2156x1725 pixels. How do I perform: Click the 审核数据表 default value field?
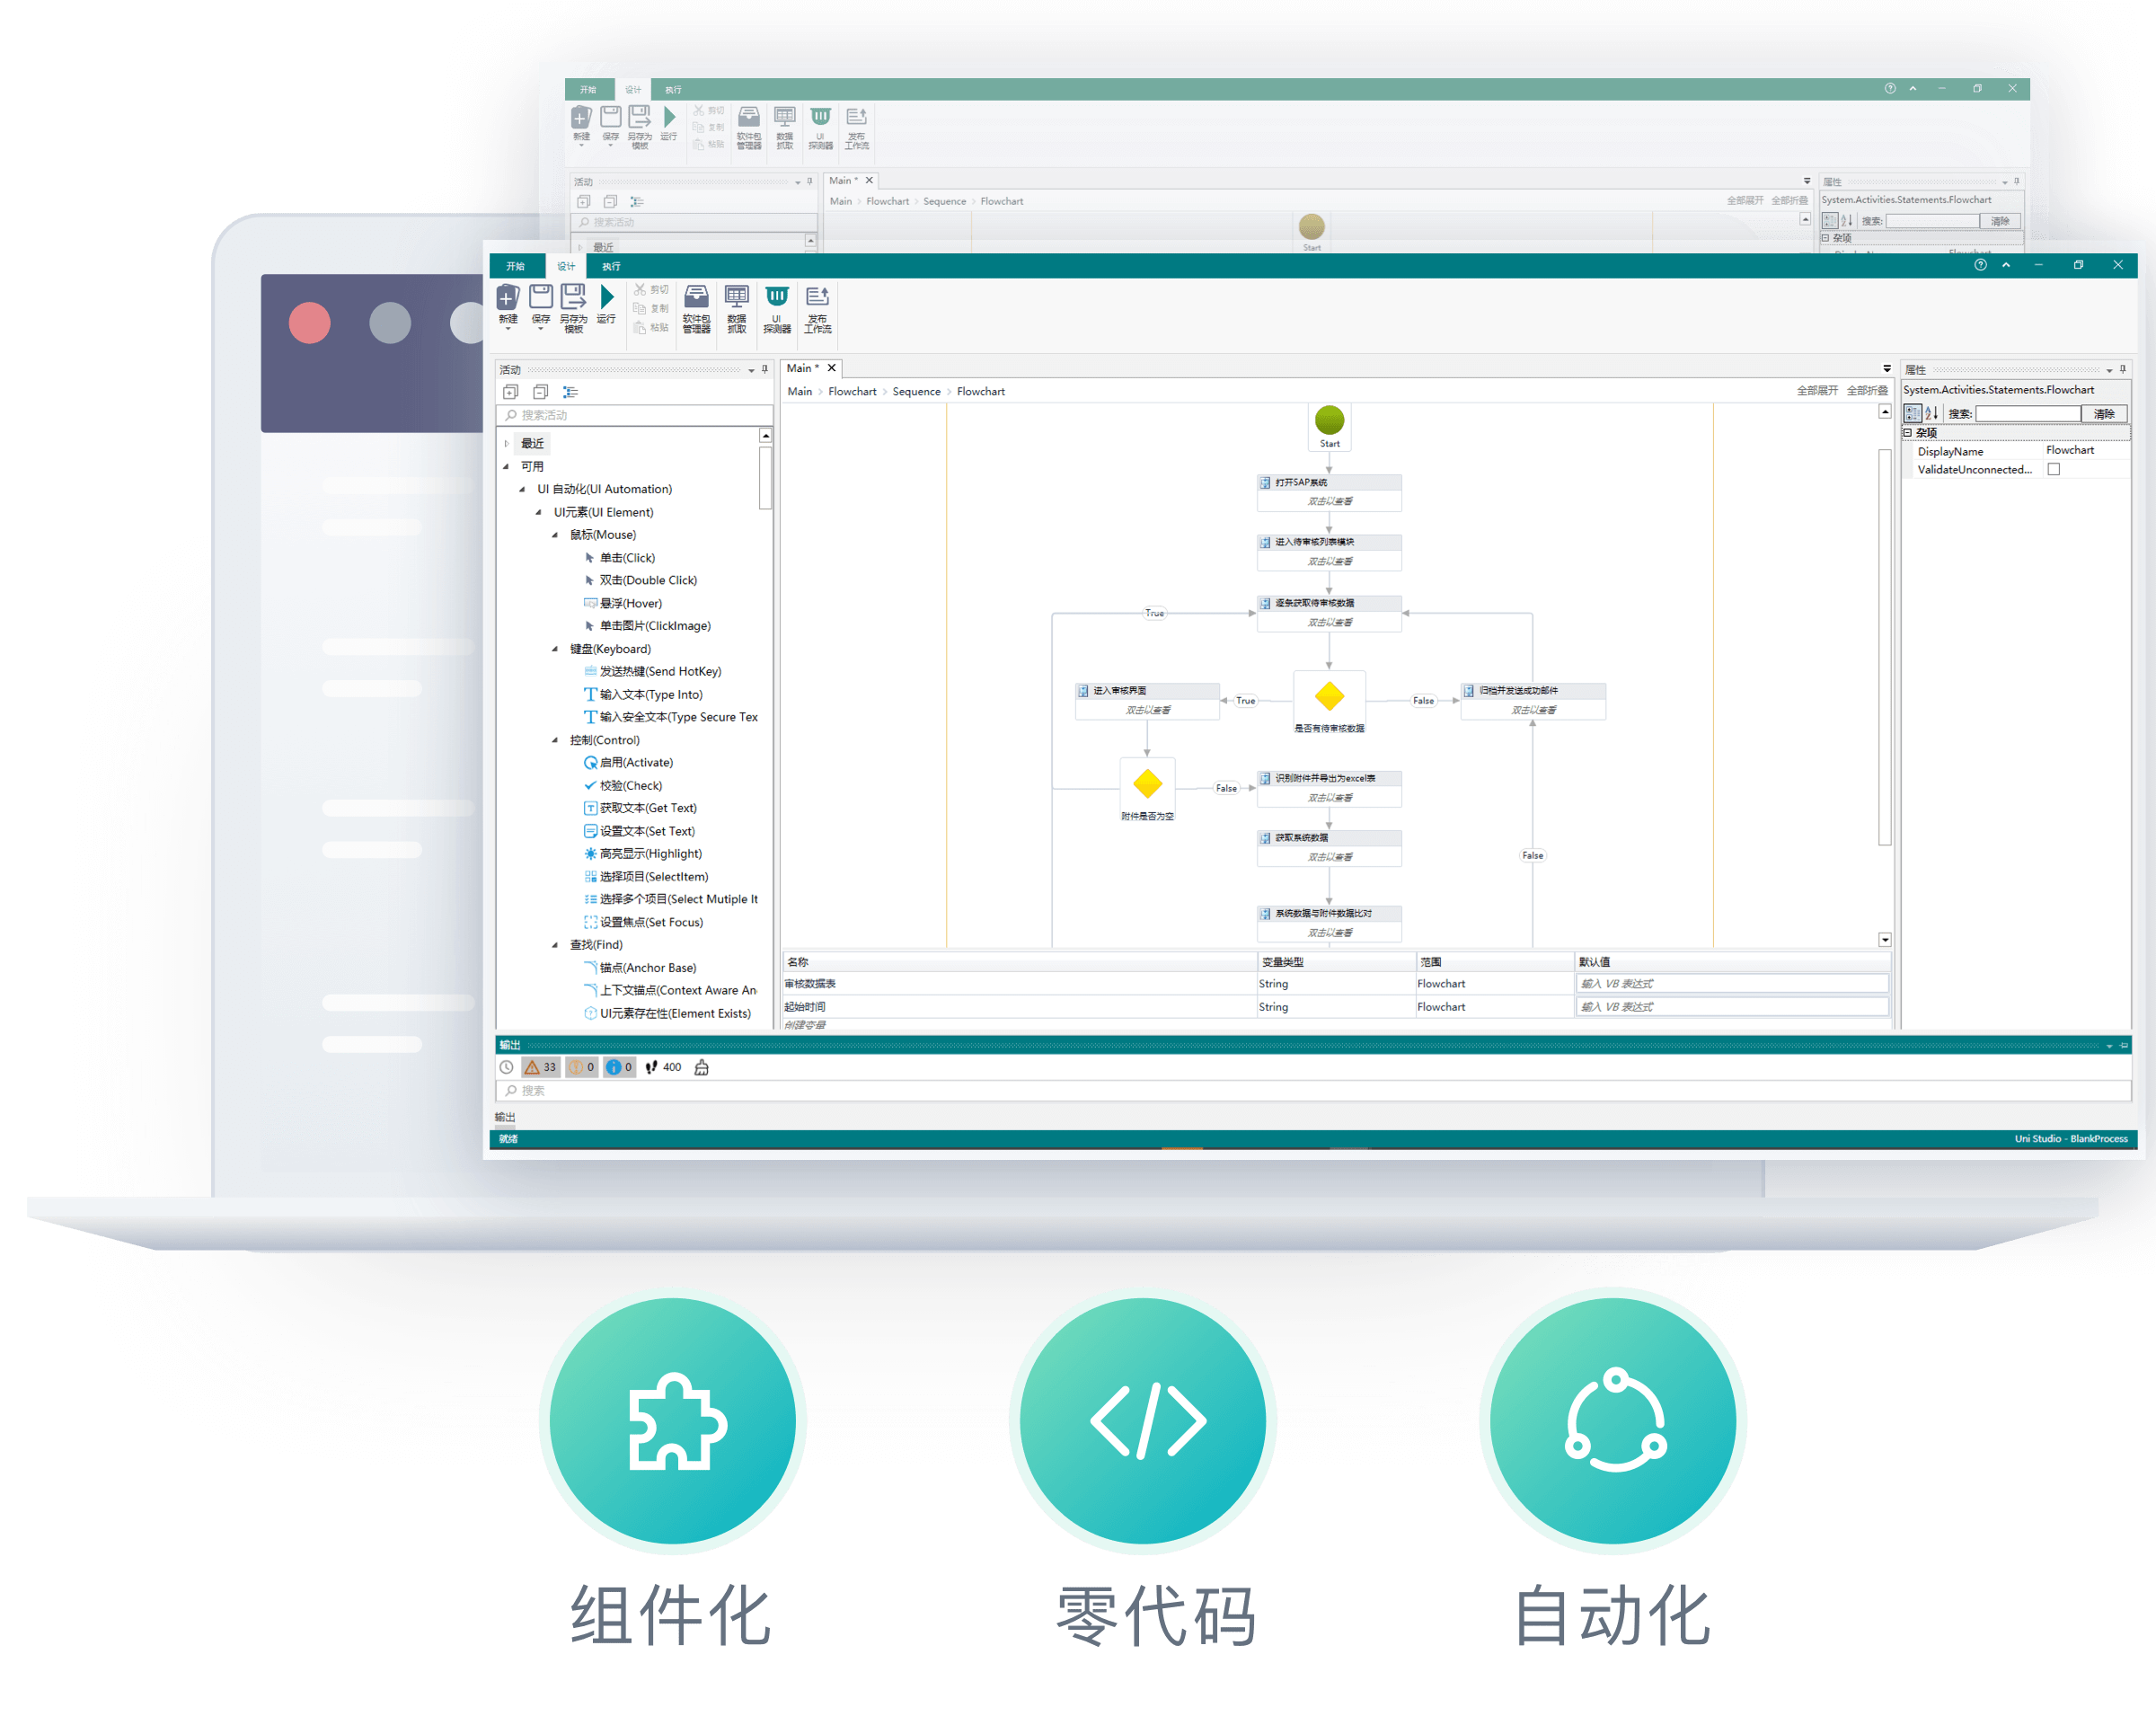click(1732, 984)
